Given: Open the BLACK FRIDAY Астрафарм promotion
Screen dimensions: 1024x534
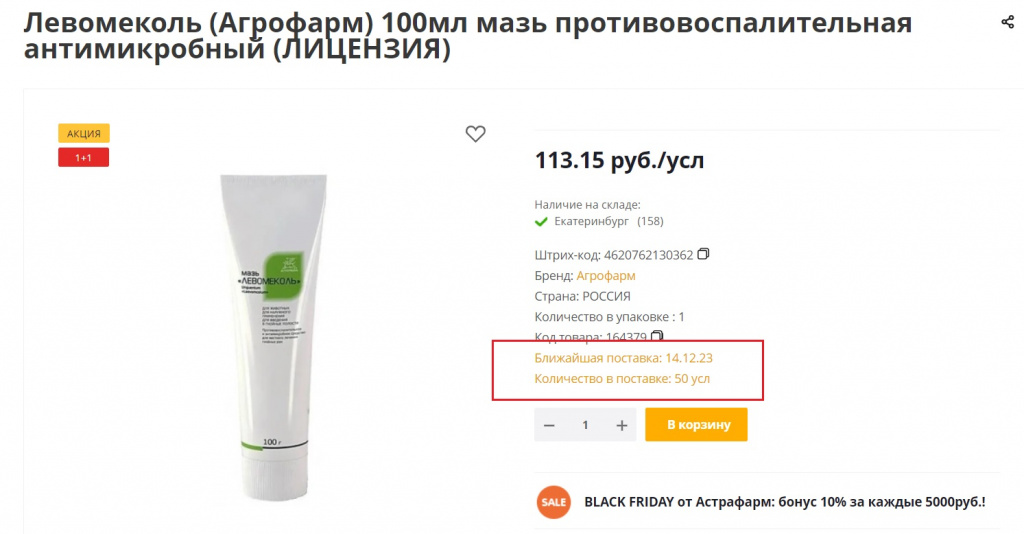Looking at the screenshot, I should 784,502.
